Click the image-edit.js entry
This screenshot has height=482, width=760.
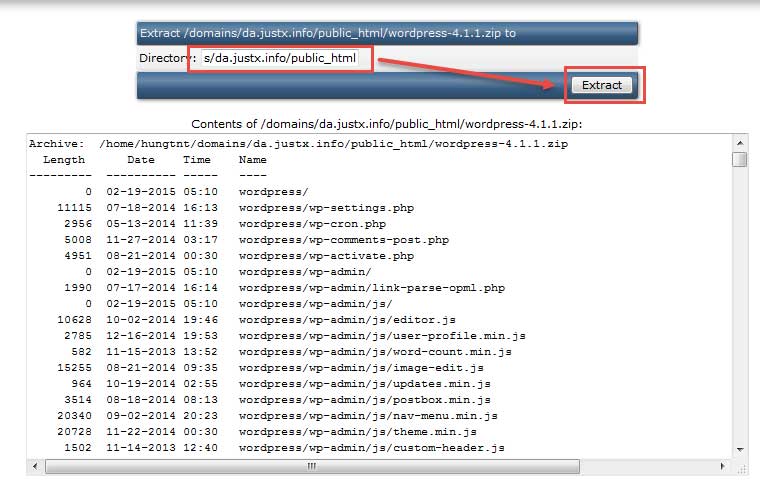click(x=361, y=368)
